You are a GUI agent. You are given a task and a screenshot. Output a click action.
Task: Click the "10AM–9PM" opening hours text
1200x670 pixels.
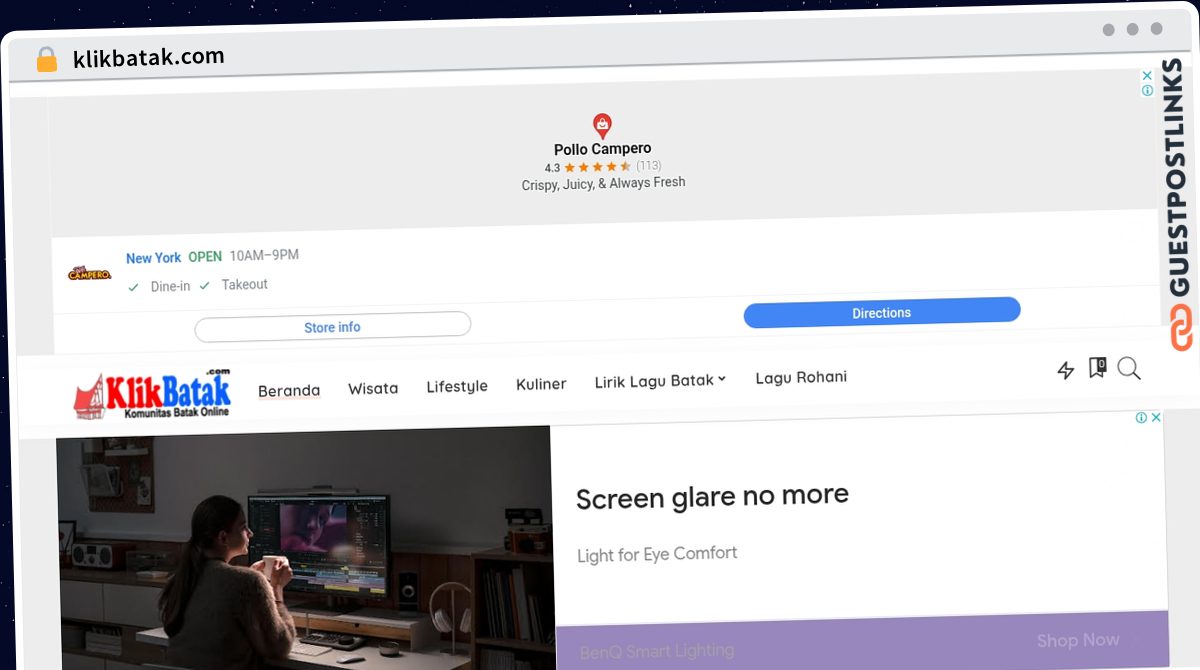(264, 255)
